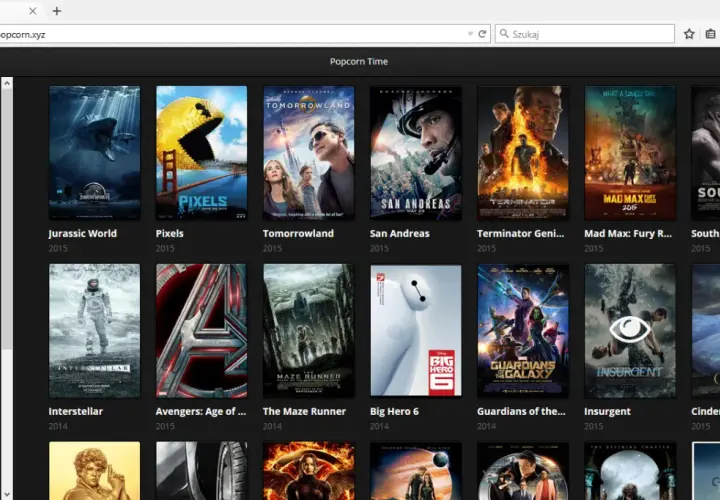Select the 'Interstellar' title text
The image size is (720, 500).
[76, 411]
